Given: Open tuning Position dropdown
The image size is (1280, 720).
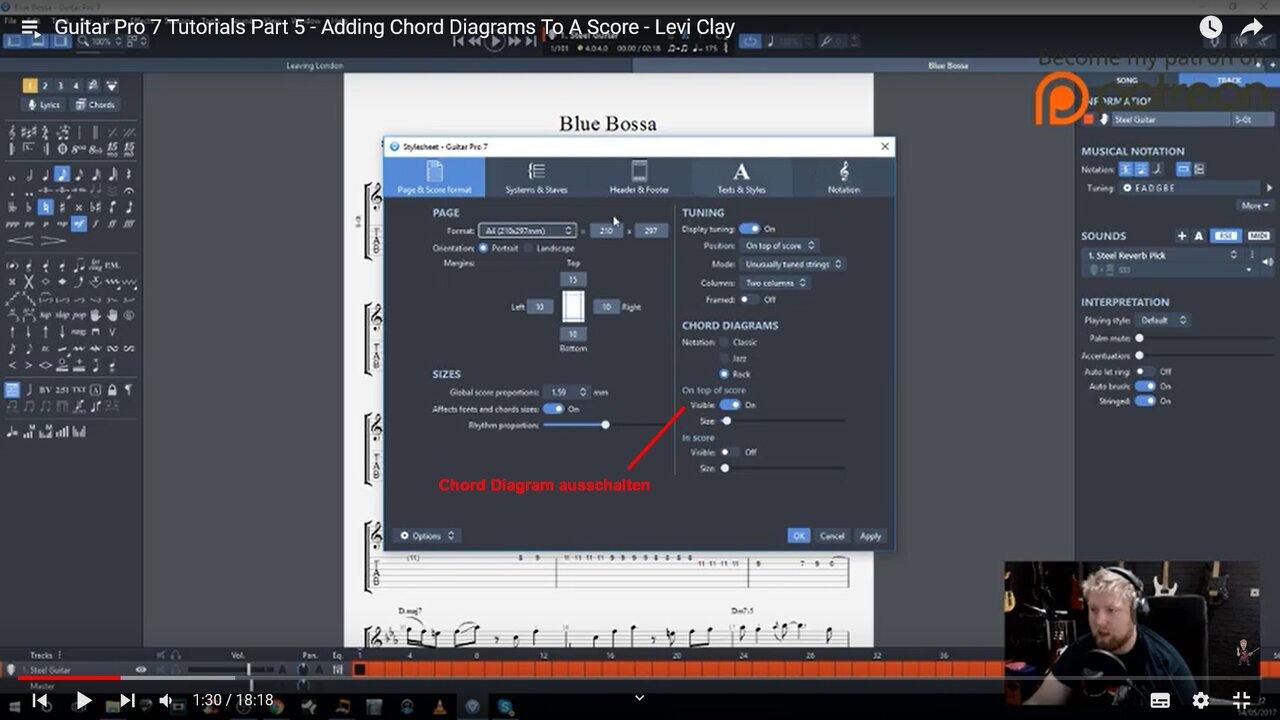Looking at the screenshot, I should [x=780, y=245].
